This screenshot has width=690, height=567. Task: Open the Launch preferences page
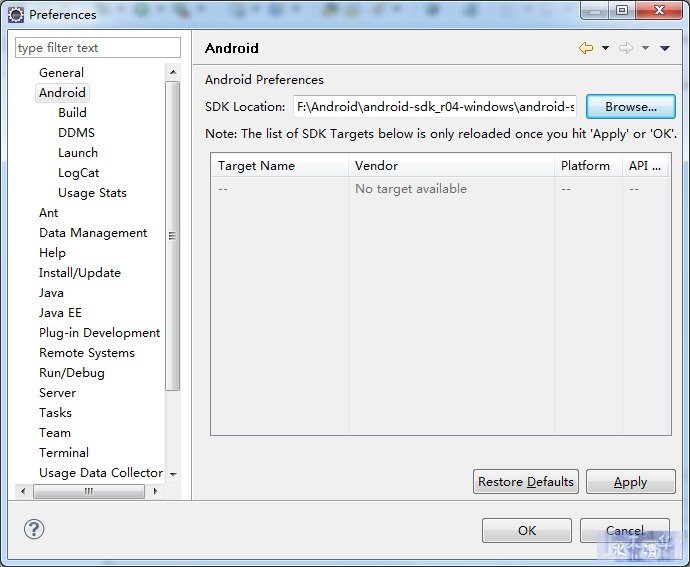point(78,153)
